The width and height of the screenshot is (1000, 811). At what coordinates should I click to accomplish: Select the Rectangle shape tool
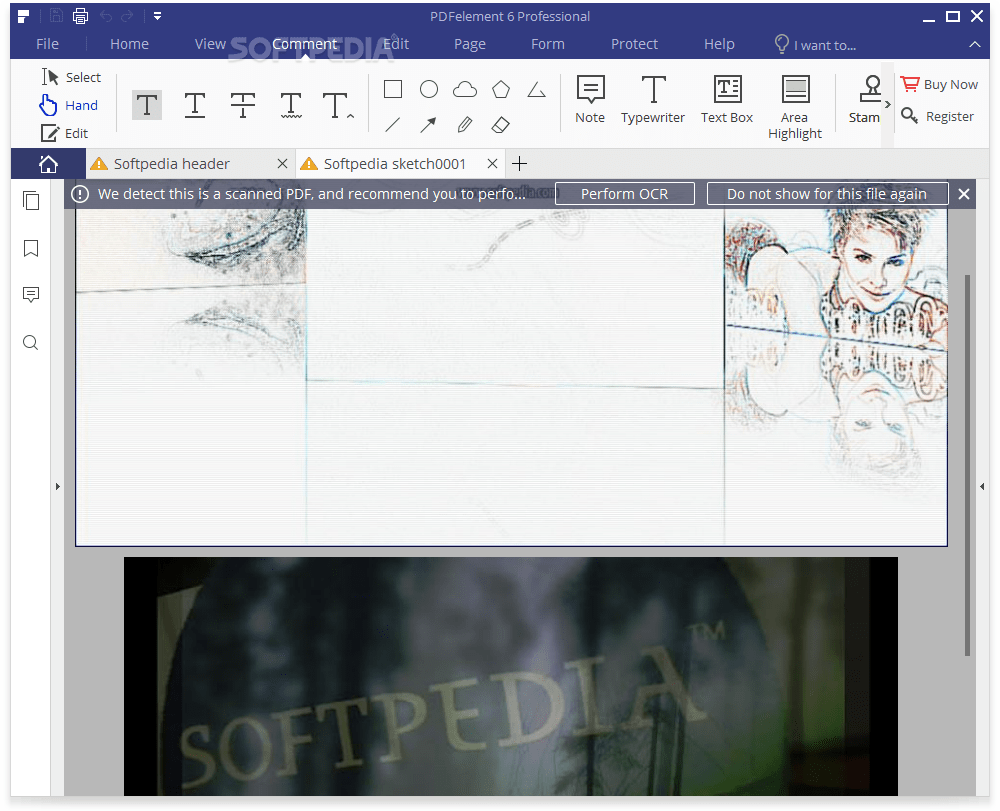pos(393,89)
